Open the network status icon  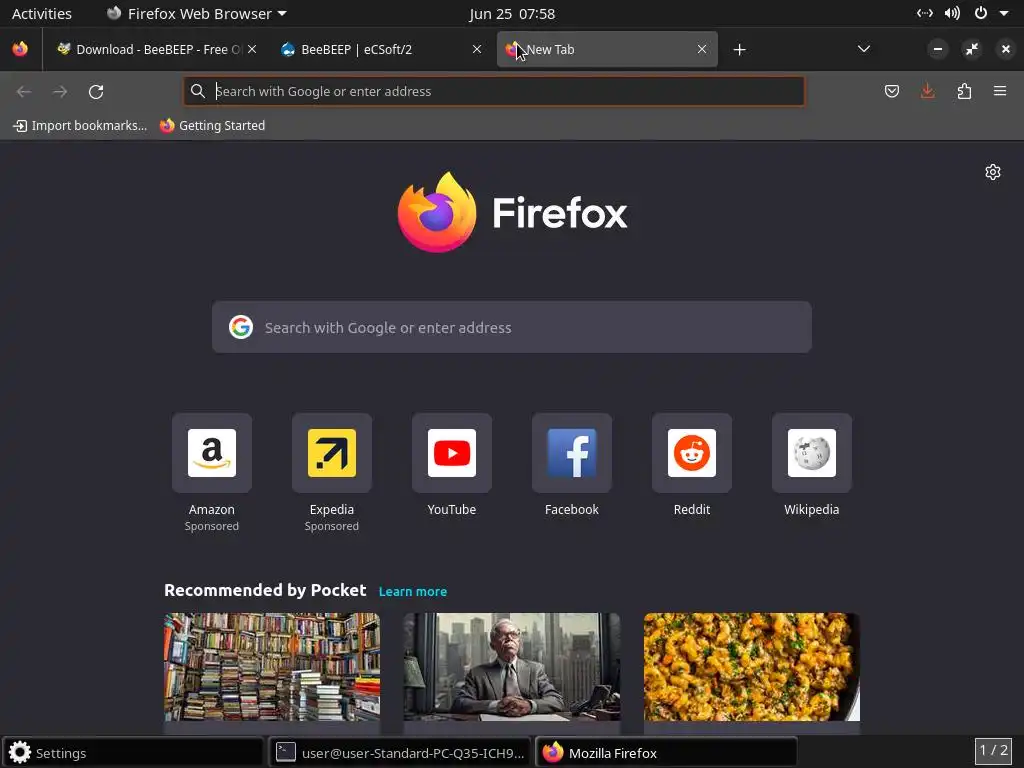(925, 13)
